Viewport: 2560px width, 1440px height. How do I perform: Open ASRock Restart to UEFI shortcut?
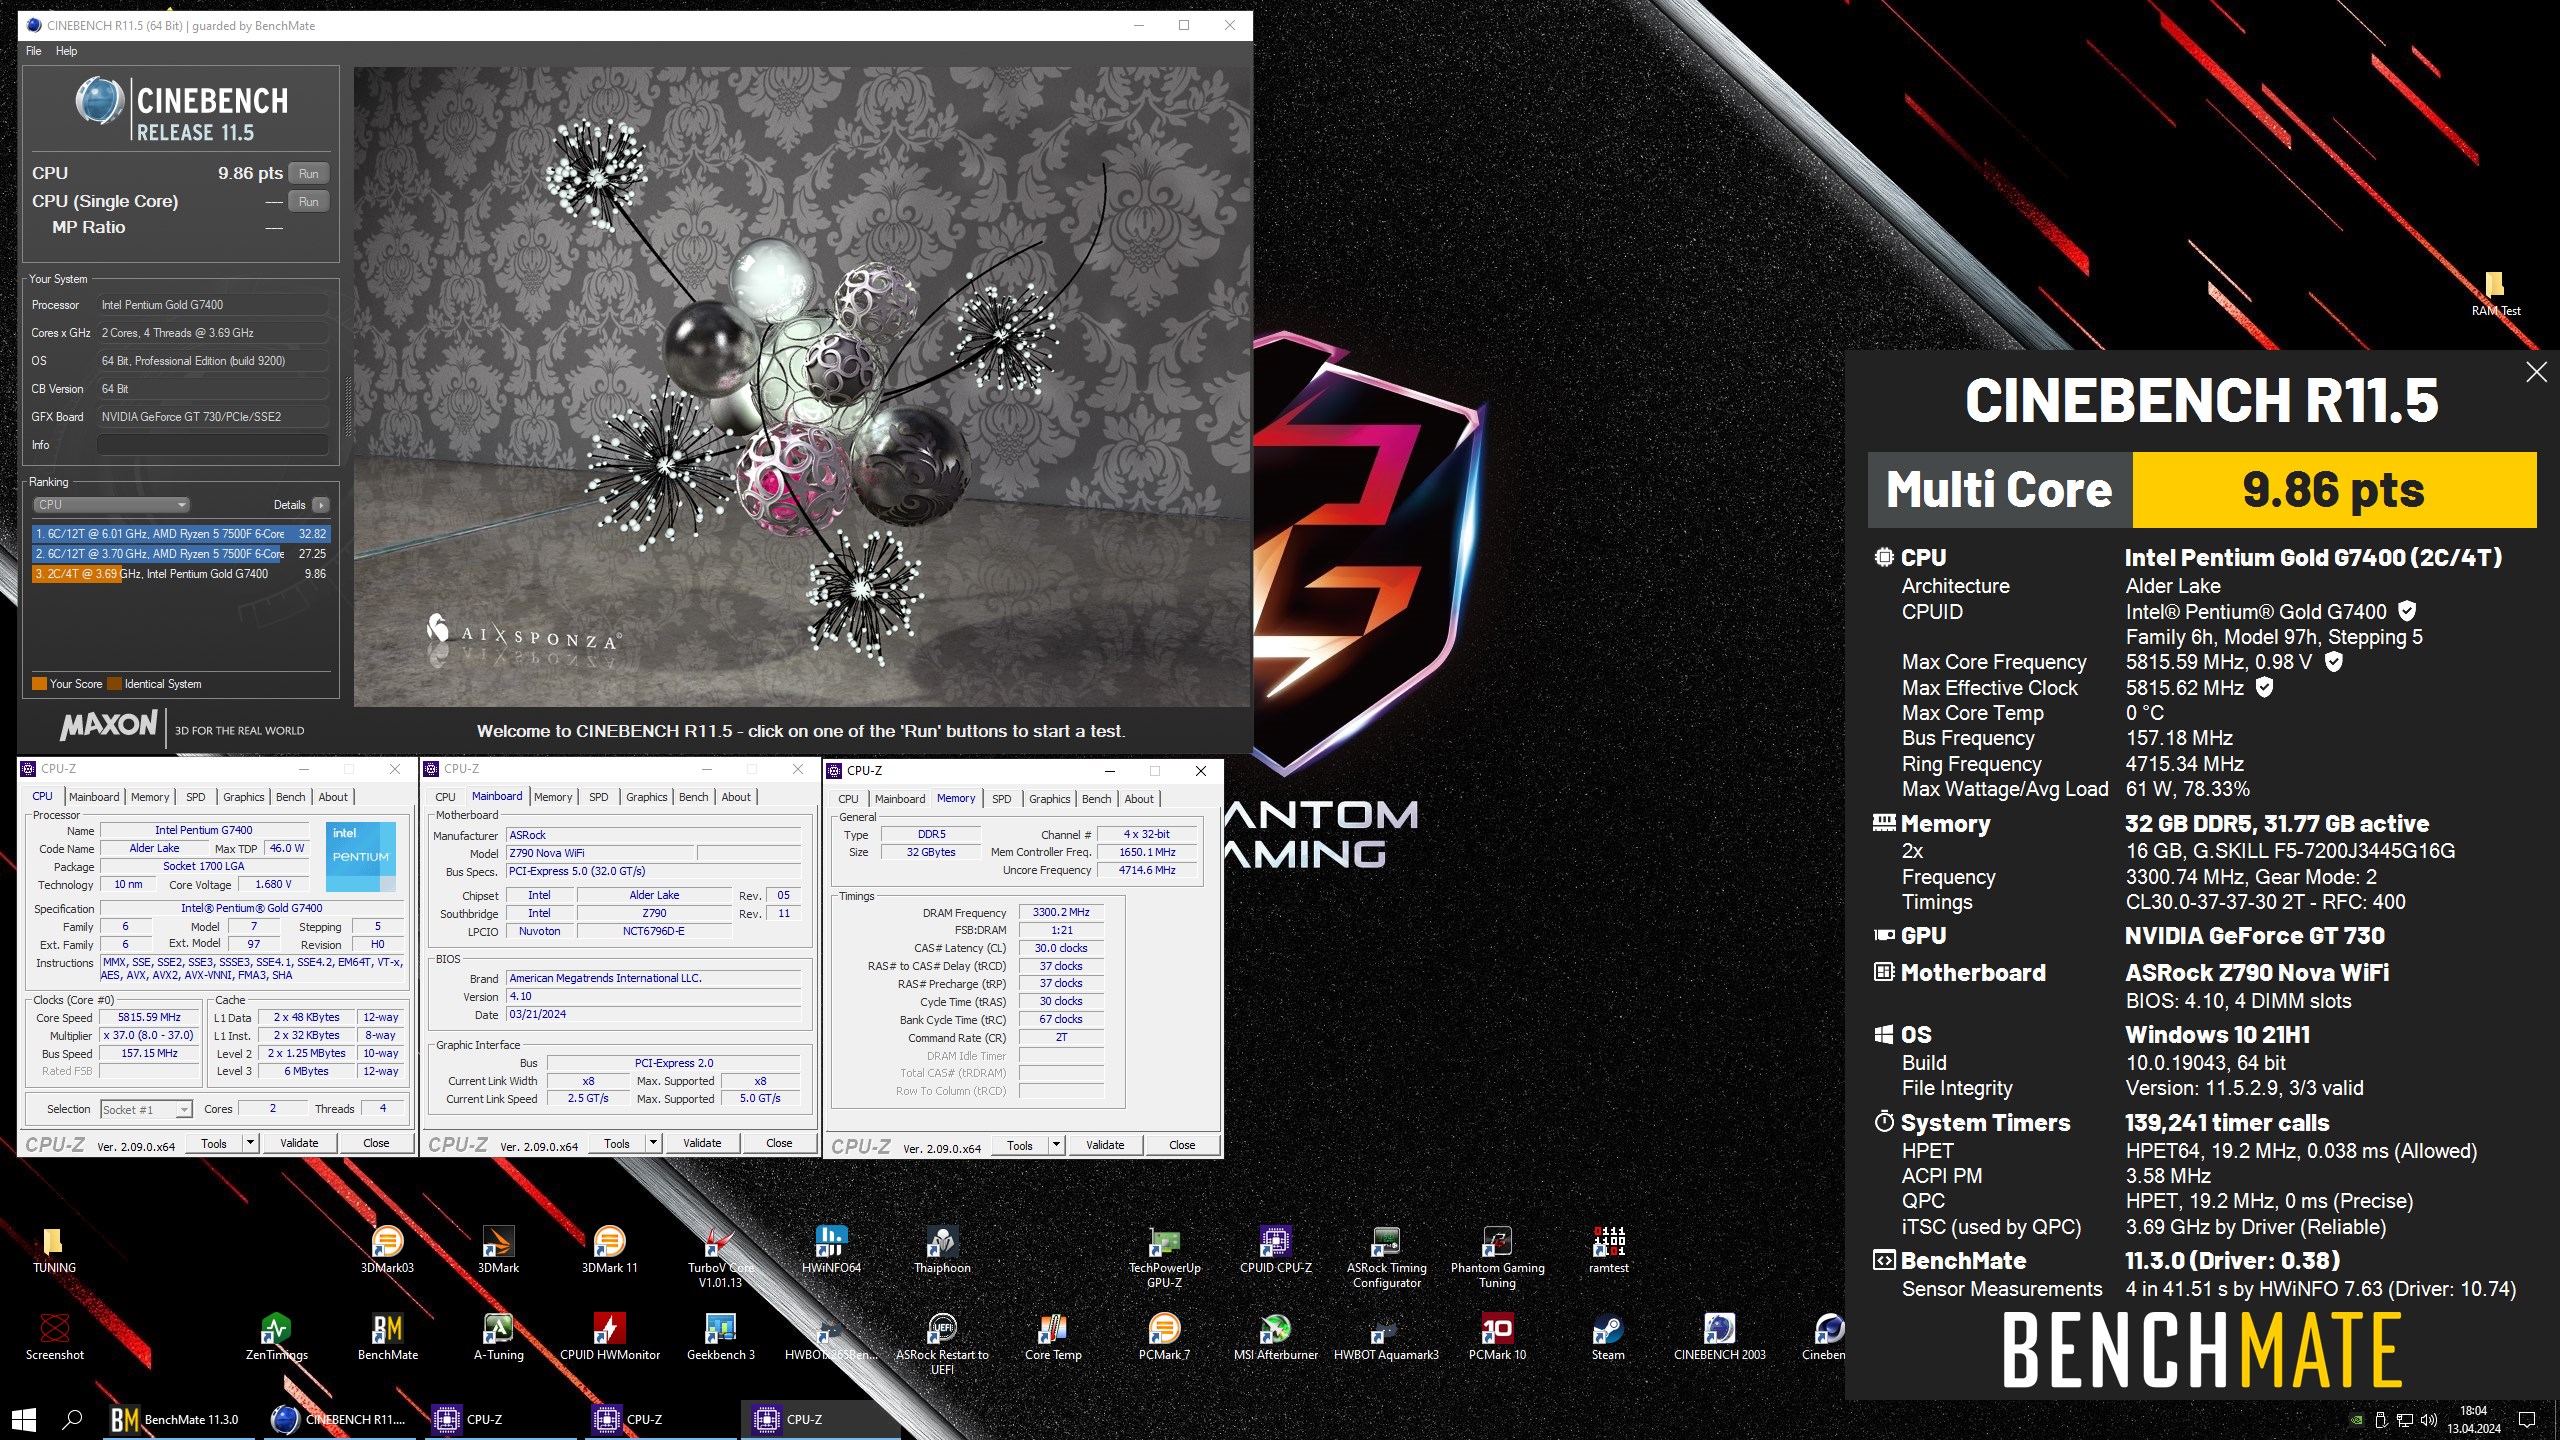(x=942, y=1343)
